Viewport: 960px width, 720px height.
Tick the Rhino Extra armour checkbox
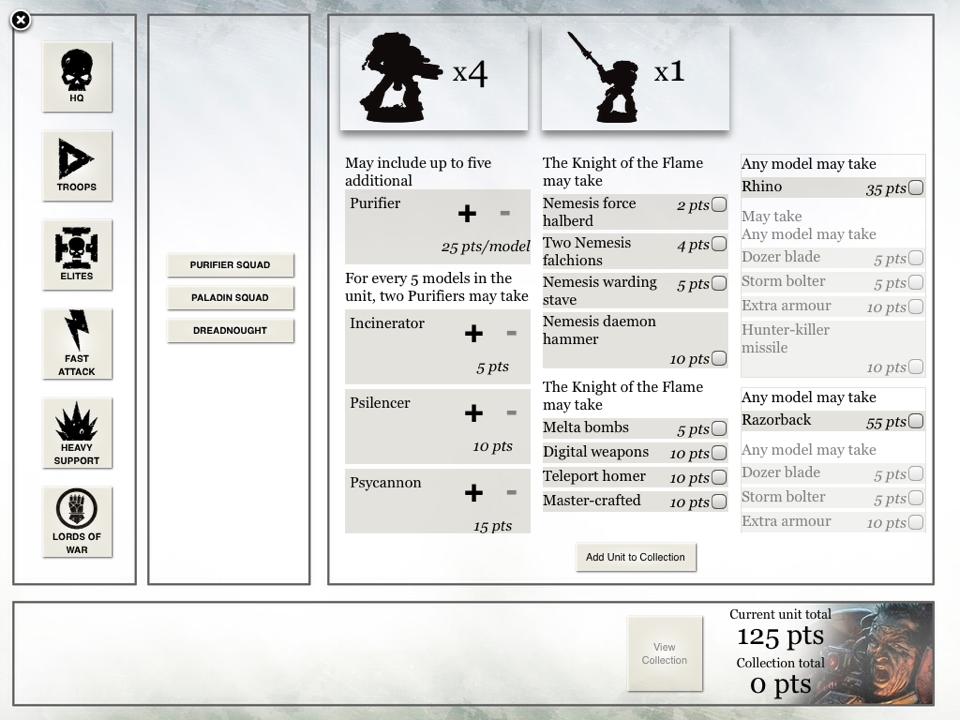tap(916, 306)
